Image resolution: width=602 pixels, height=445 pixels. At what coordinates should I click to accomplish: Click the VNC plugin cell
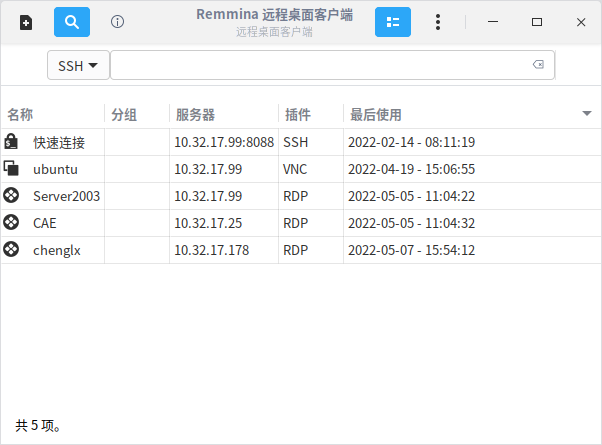[x=295, y=169]
